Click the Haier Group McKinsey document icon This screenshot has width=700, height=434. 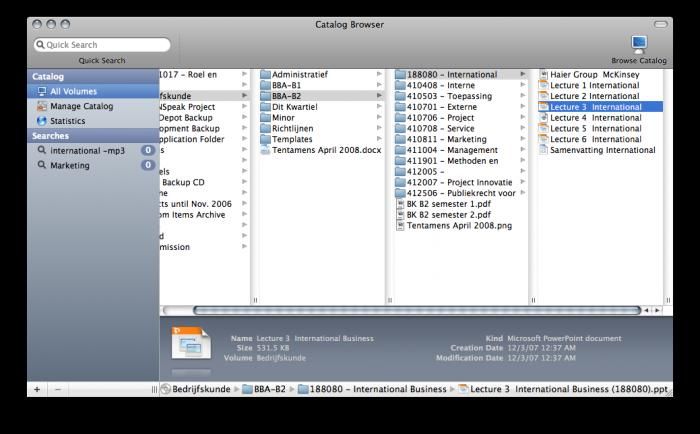coord(543,75)
